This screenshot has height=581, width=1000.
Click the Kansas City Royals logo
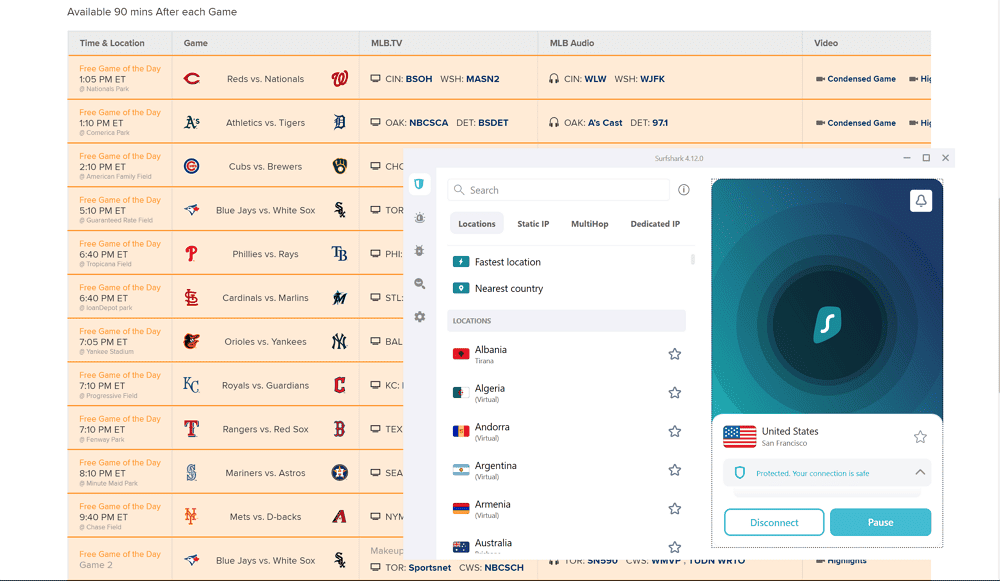(x=191, y=385)
